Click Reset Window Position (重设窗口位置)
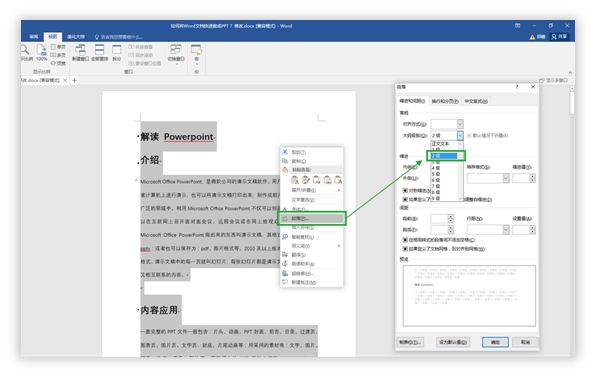The width and height of the screenshot is (596, 380). pyautogui.click(x=145, y=63)
